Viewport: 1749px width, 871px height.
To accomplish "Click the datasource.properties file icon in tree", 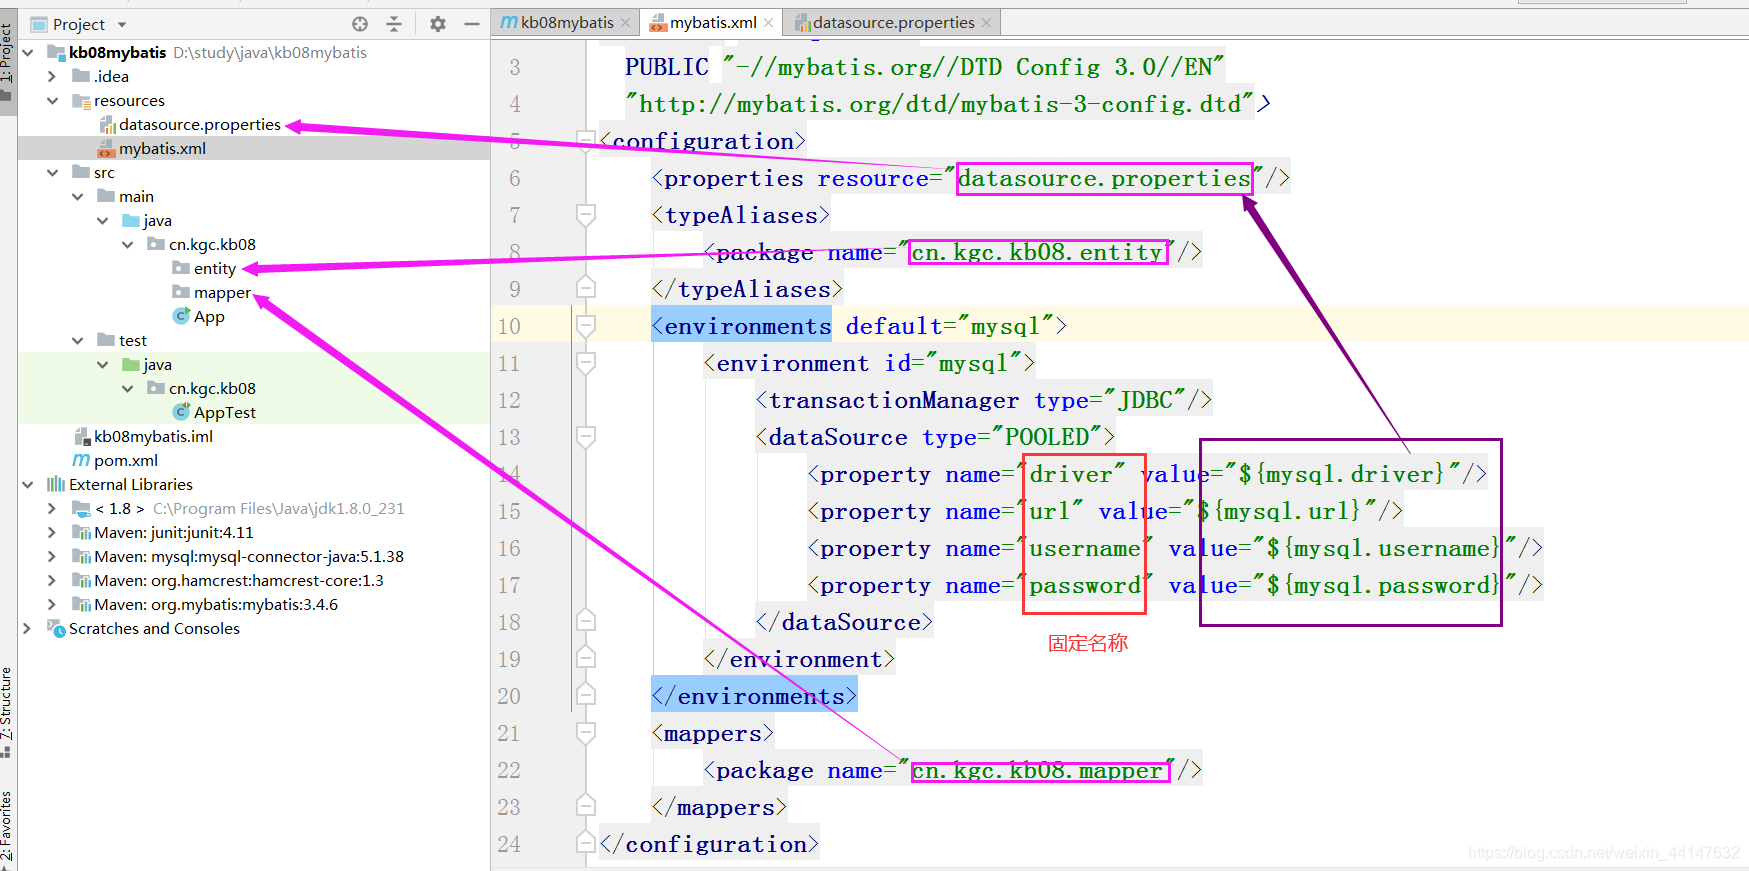I will click(x=107, y=124).
